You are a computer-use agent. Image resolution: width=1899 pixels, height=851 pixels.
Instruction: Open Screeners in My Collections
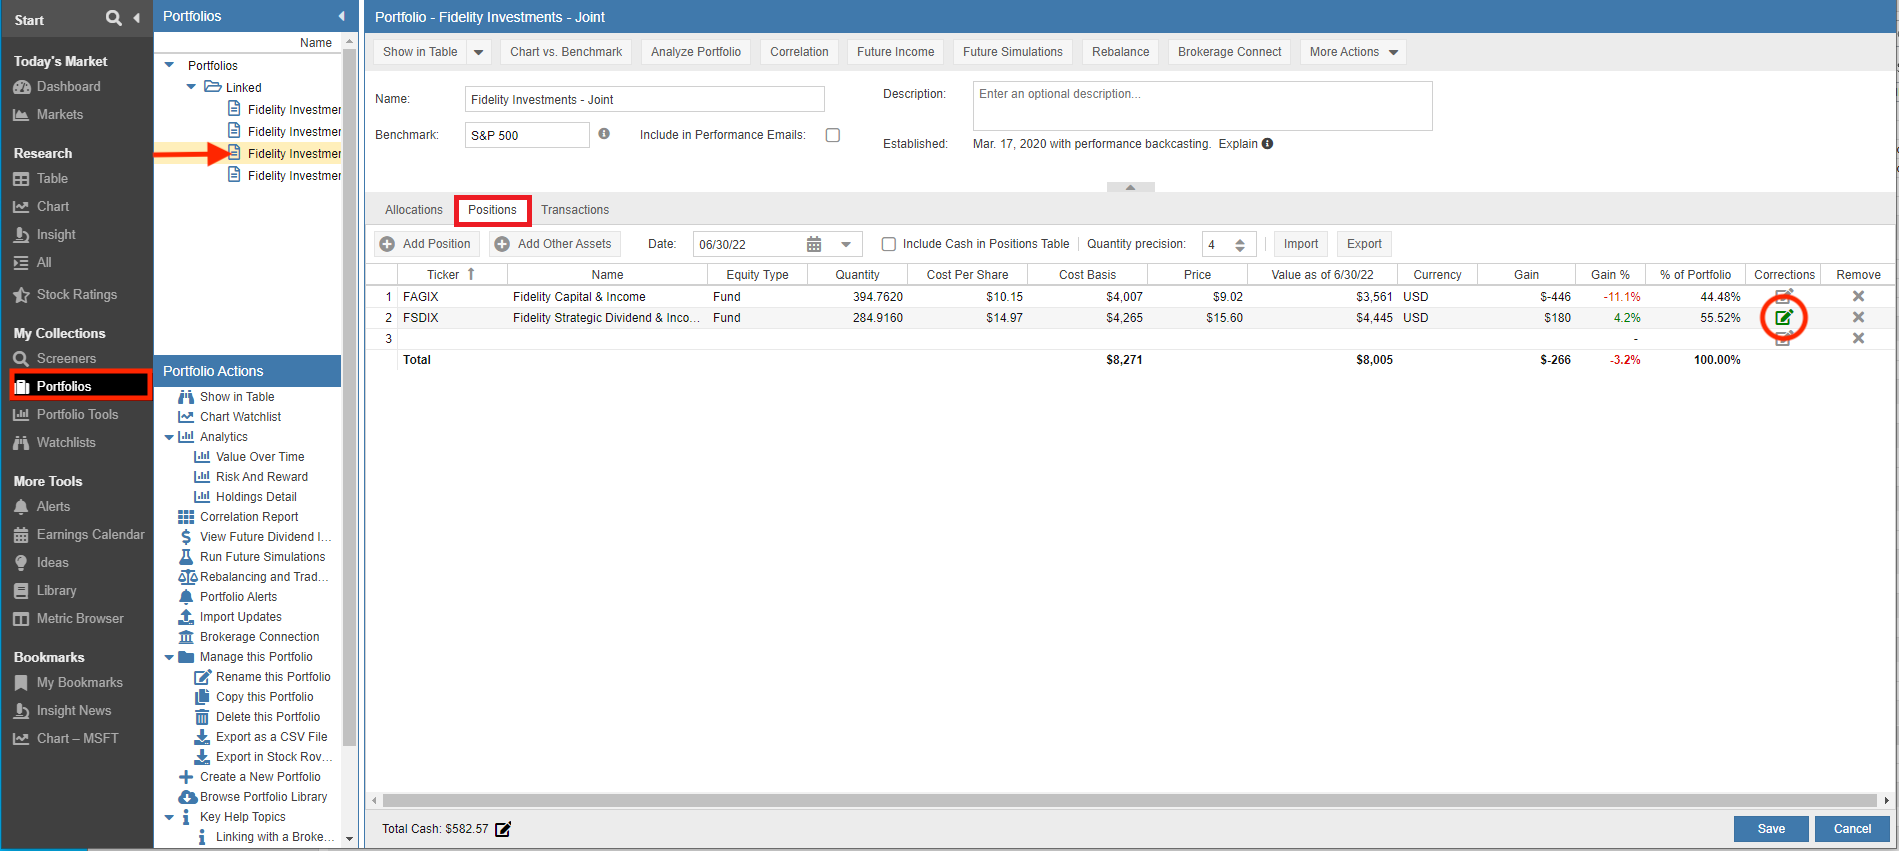[x=55, y=359]
